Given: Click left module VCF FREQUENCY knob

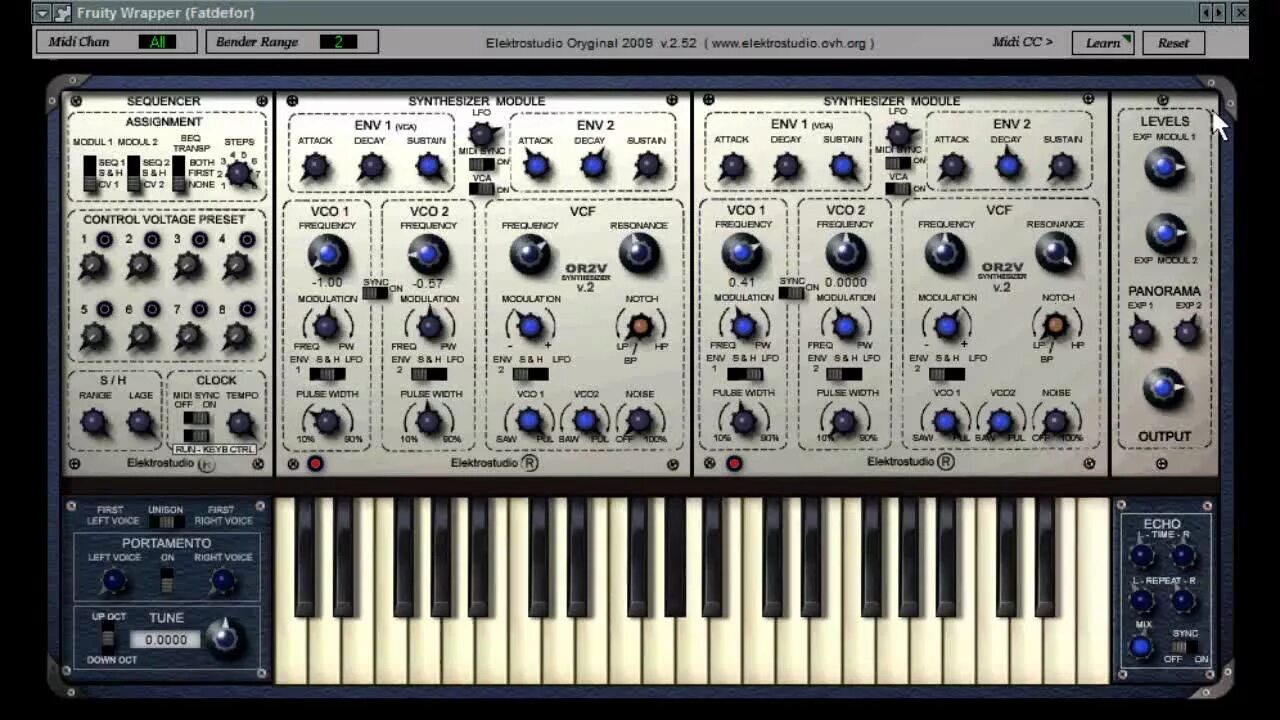Looking at the screenshot, I should click(x=529, y=255).
